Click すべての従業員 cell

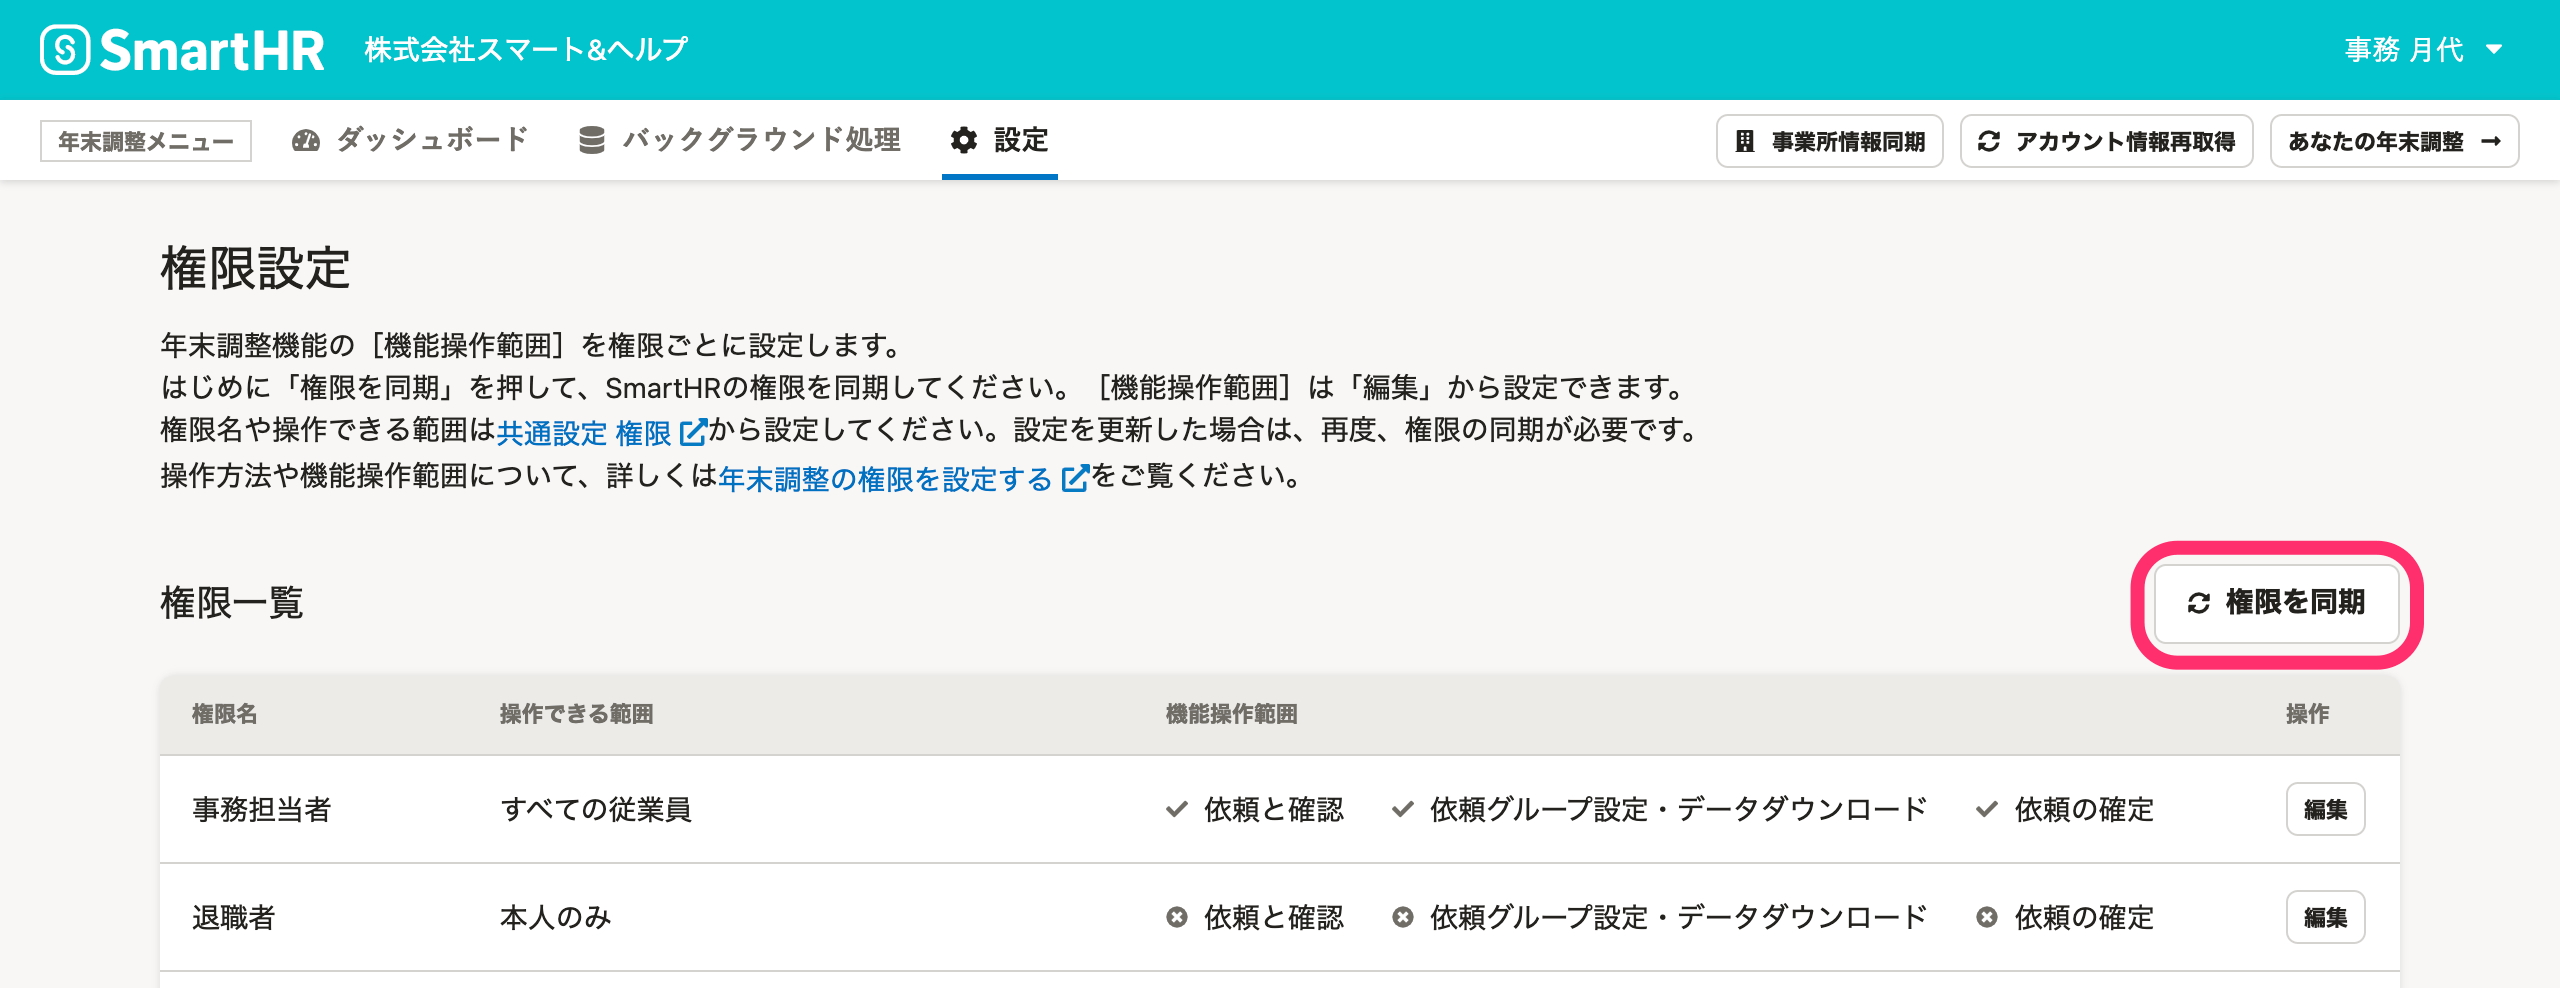pos(596,809)
